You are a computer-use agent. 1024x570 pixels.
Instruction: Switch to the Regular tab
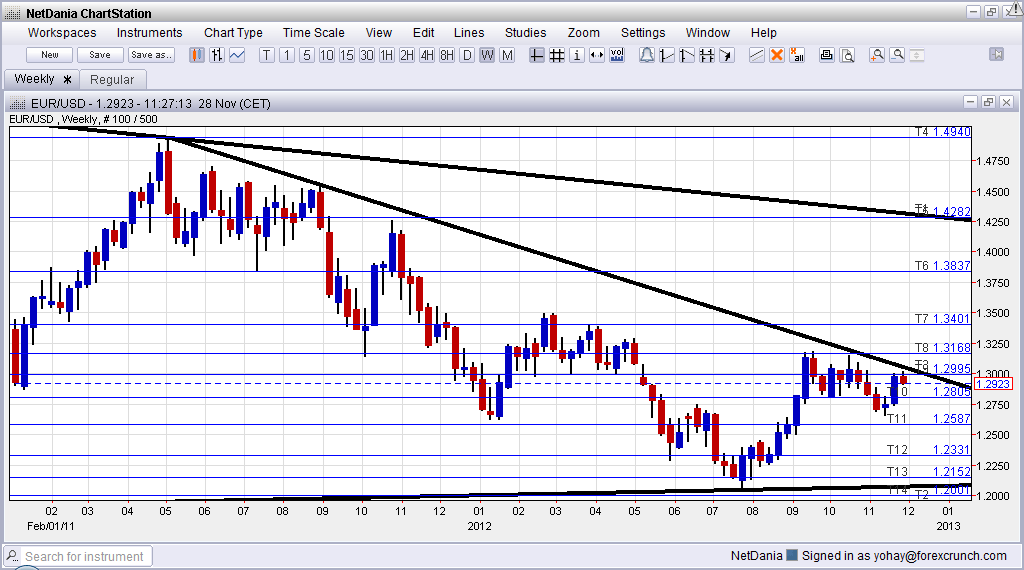pyautogui.click(x=112, y=79)
